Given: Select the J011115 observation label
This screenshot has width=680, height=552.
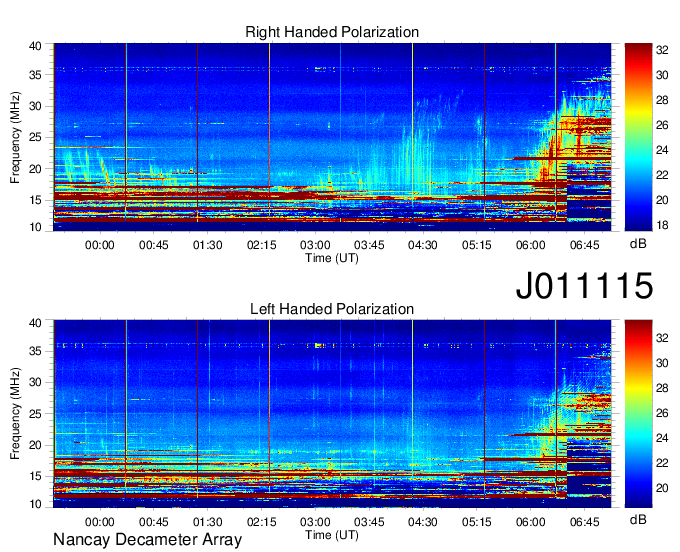Looking at the screenshot, I should (x=584, y=285).
